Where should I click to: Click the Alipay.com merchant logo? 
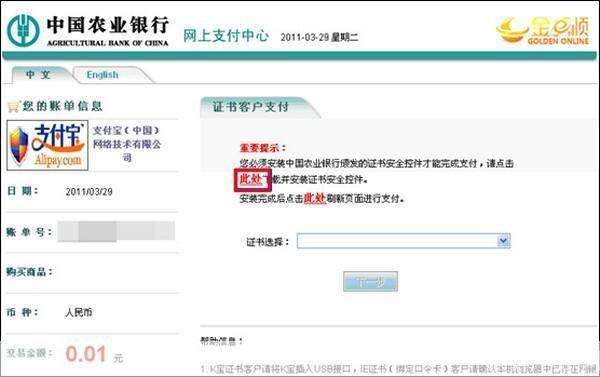click(x=47, y=145)
